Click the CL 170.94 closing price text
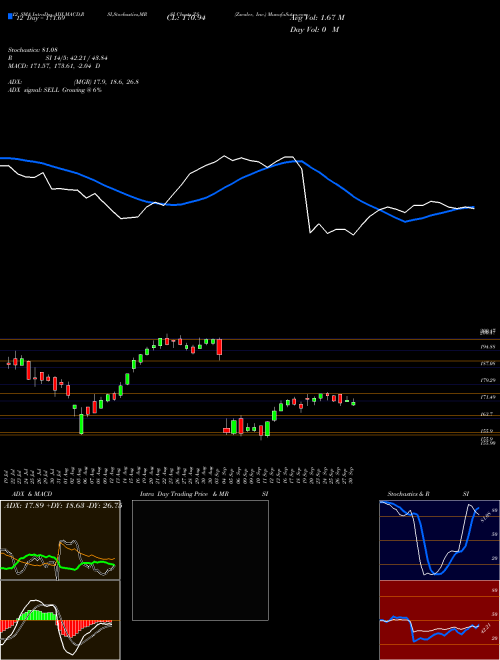500x660 pixels. [x=186, y=18]
